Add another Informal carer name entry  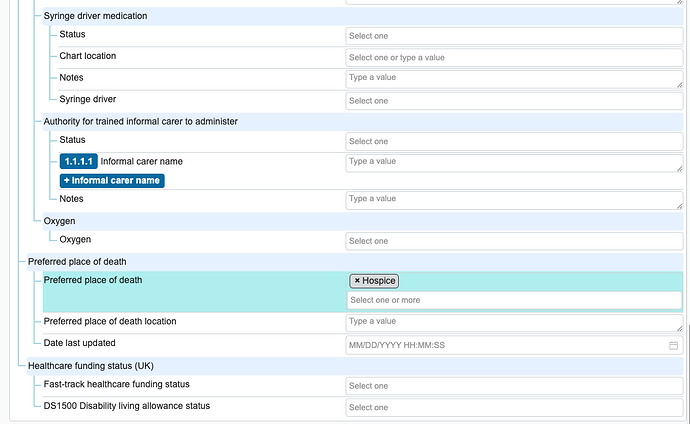[112, 180]
